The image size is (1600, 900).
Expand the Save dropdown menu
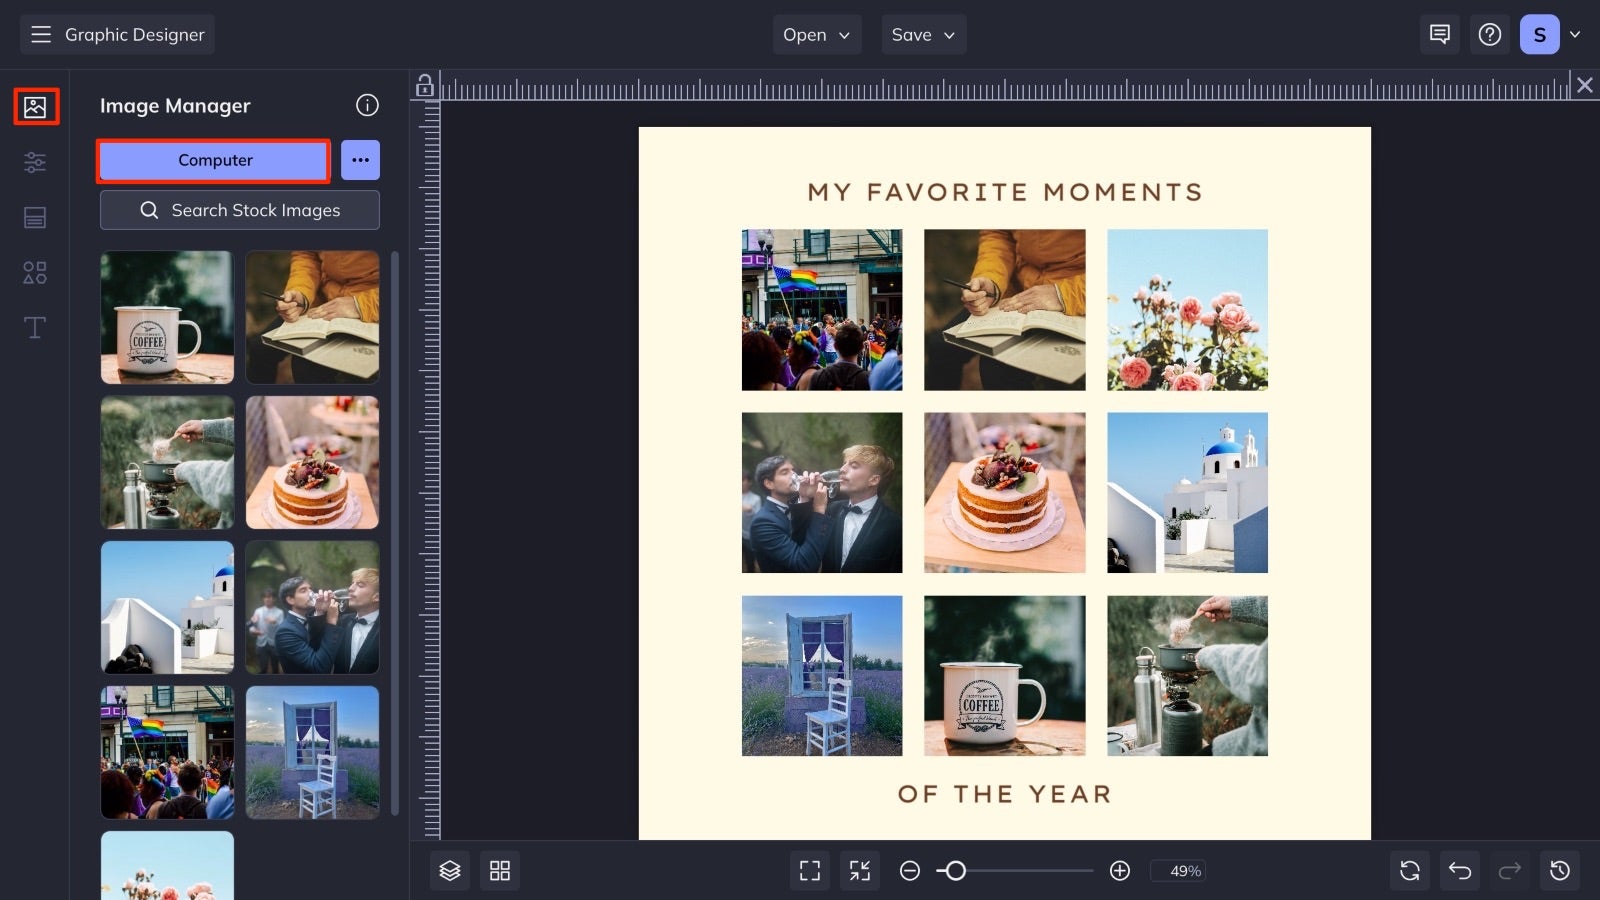tap(923, 34)
